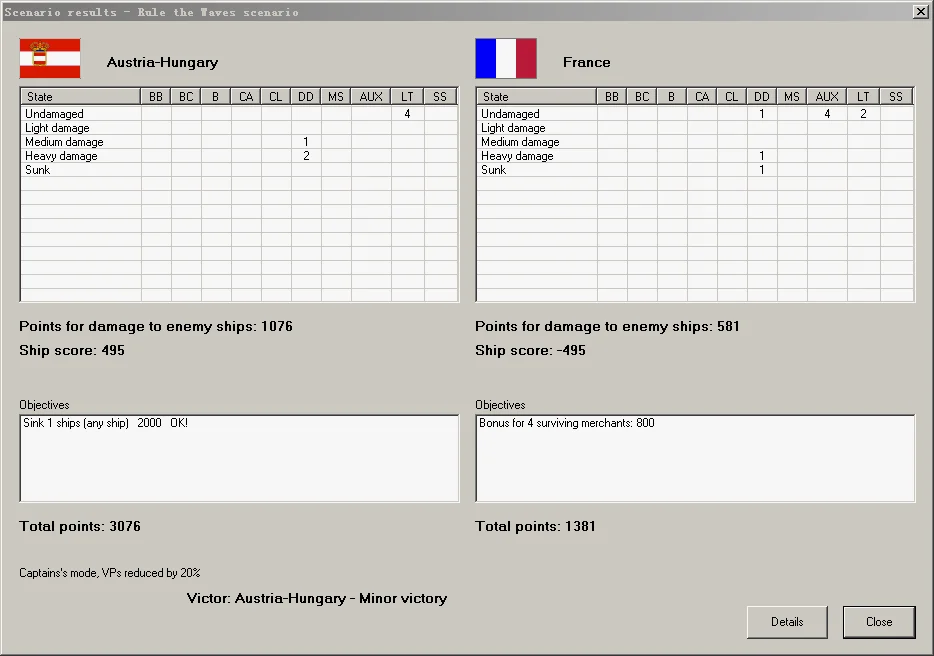Click Austria-Hungary medium damage DD value 1
Screen dimensions: 934x656
pos(306,142)
